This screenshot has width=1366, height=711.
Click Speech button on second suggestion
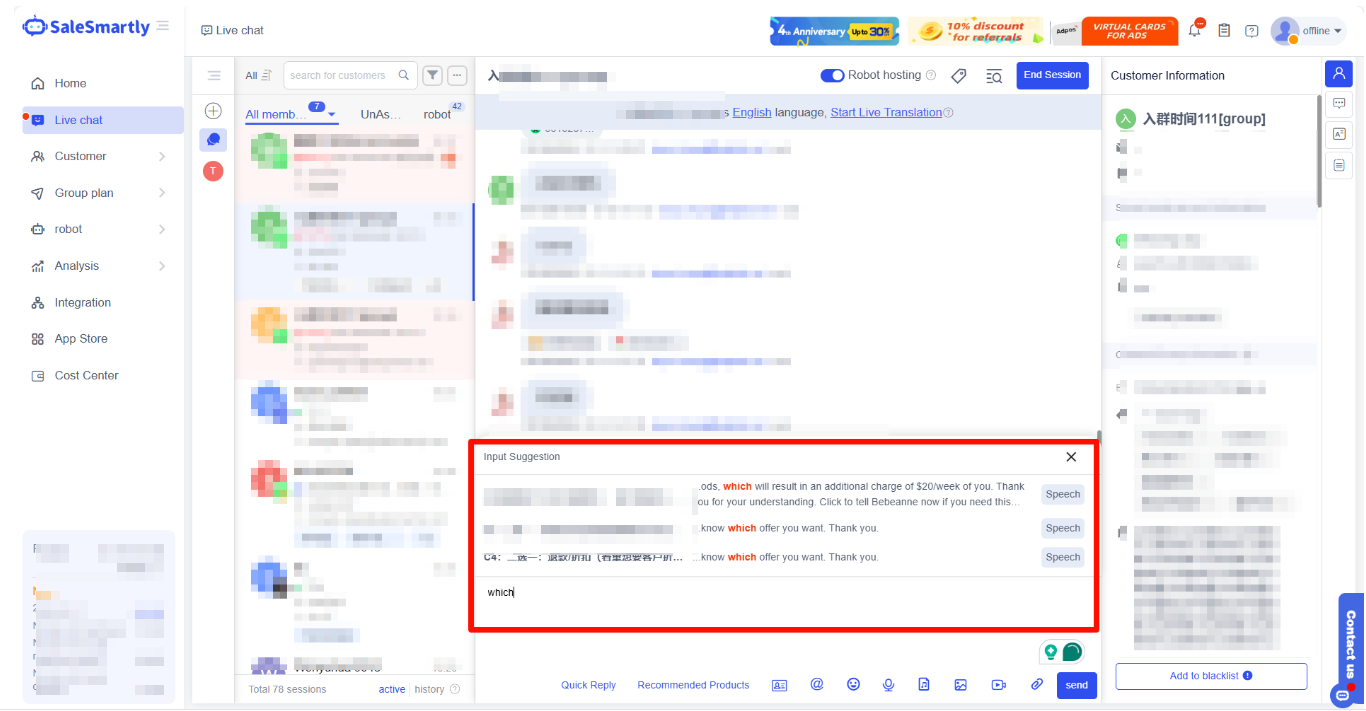[x=1062, y=528]
